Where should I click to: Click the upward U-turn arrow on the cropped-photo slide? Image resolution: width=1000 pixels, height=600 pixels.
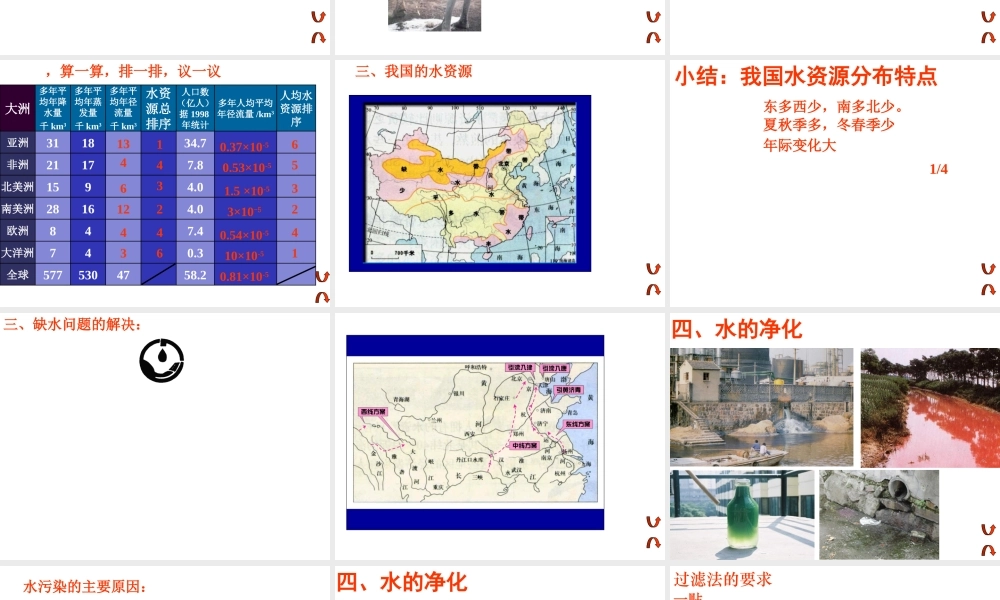(x=653, y=17)
